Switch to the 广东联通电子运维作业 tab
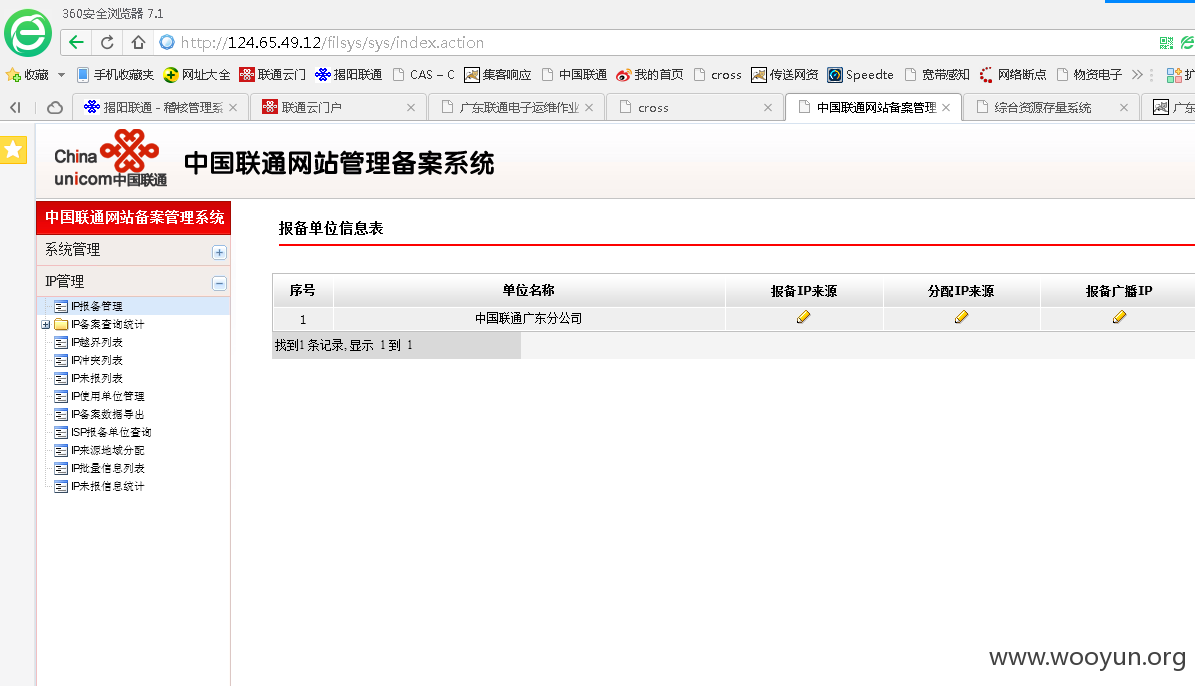The height and width of the screenshot is (686, 1195). 516,107
